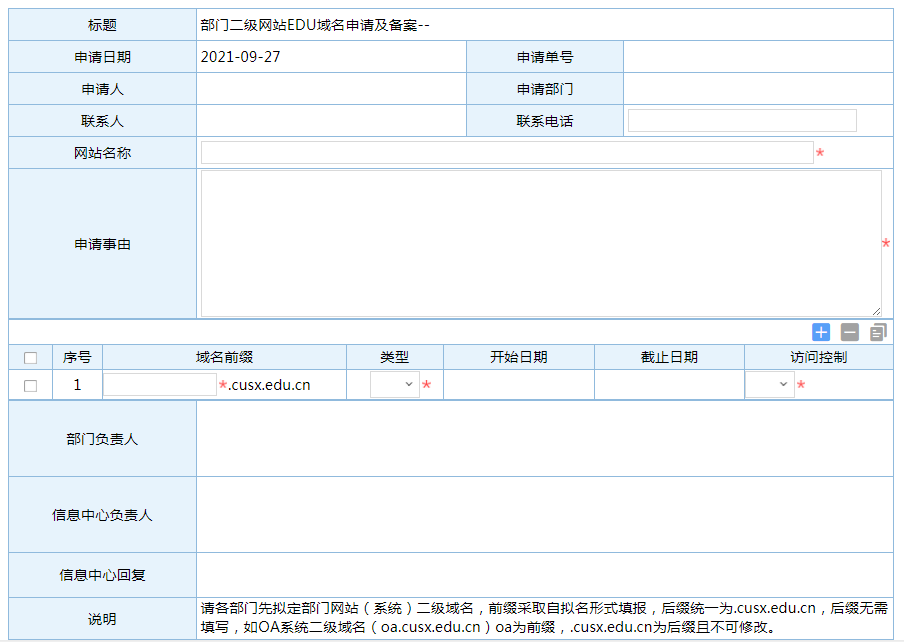The width and height of the screenshot is (904, 642).
Task: Click the 联系电话 text box
Action: pyautogui.click(x=742, y=121)
